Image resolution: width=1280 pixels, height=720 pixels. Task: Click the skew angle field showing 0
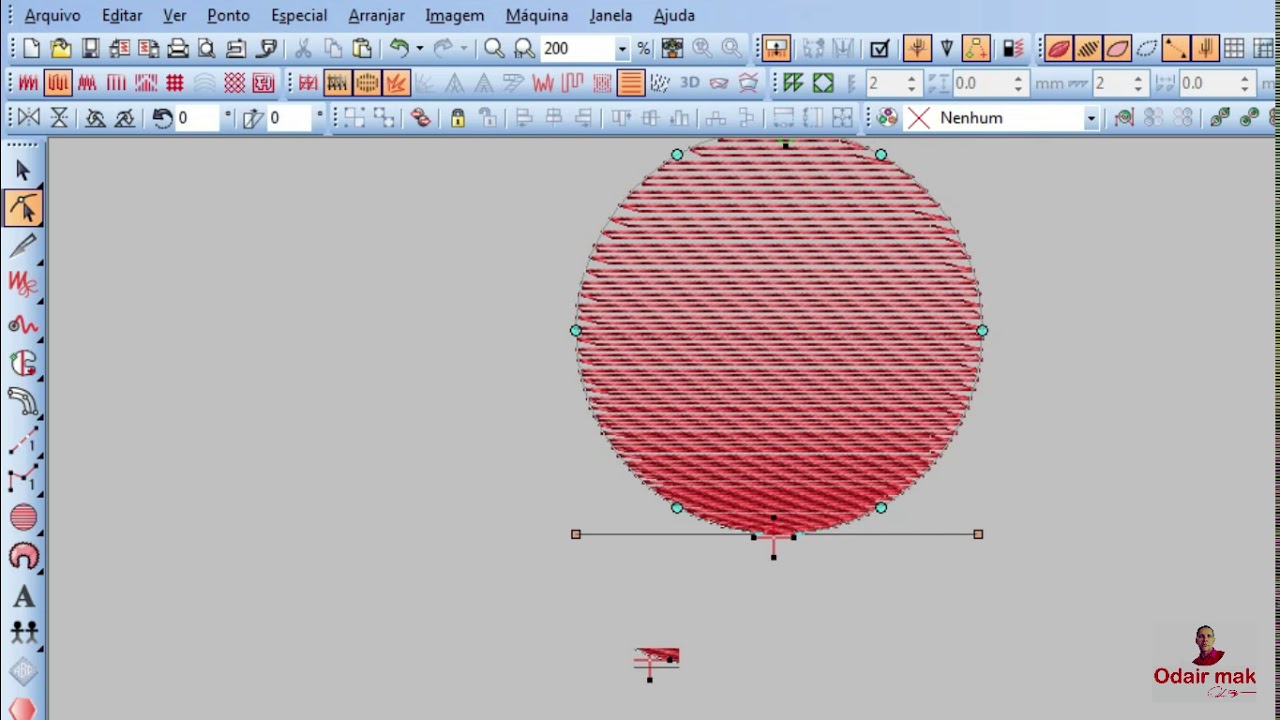pos(290,118)
